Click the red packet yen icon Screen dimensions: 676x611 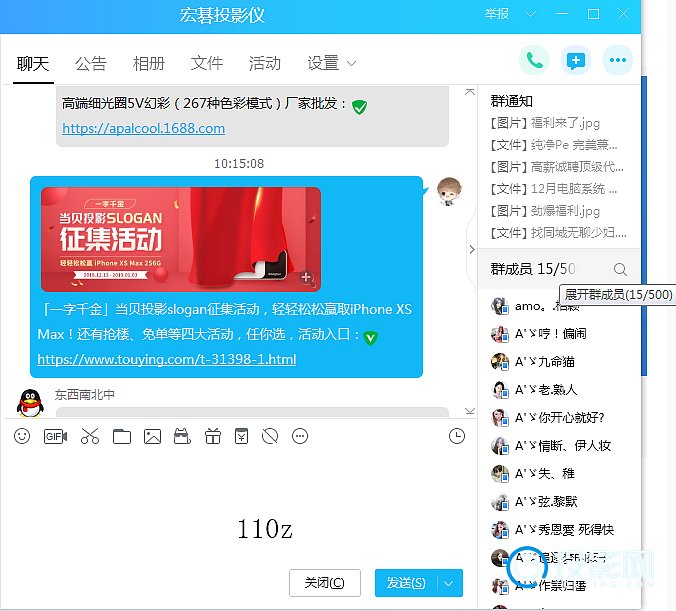tap(241, 436)
